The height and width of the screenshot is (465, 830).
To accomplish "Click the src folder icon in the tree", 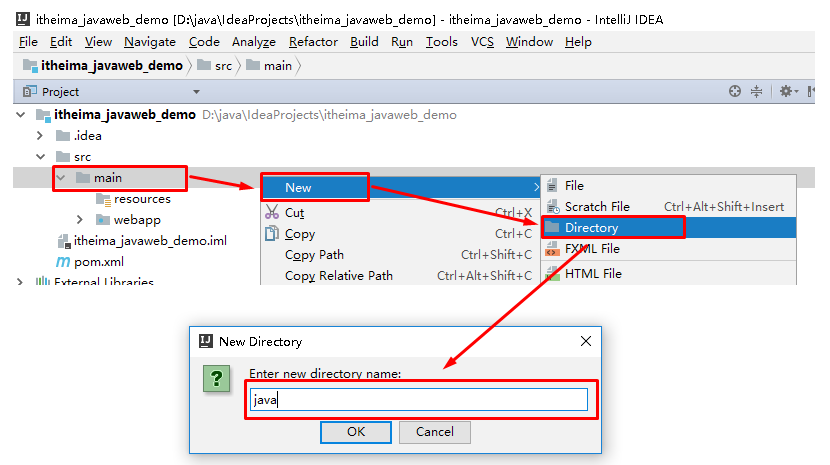I will click(63, 157).
